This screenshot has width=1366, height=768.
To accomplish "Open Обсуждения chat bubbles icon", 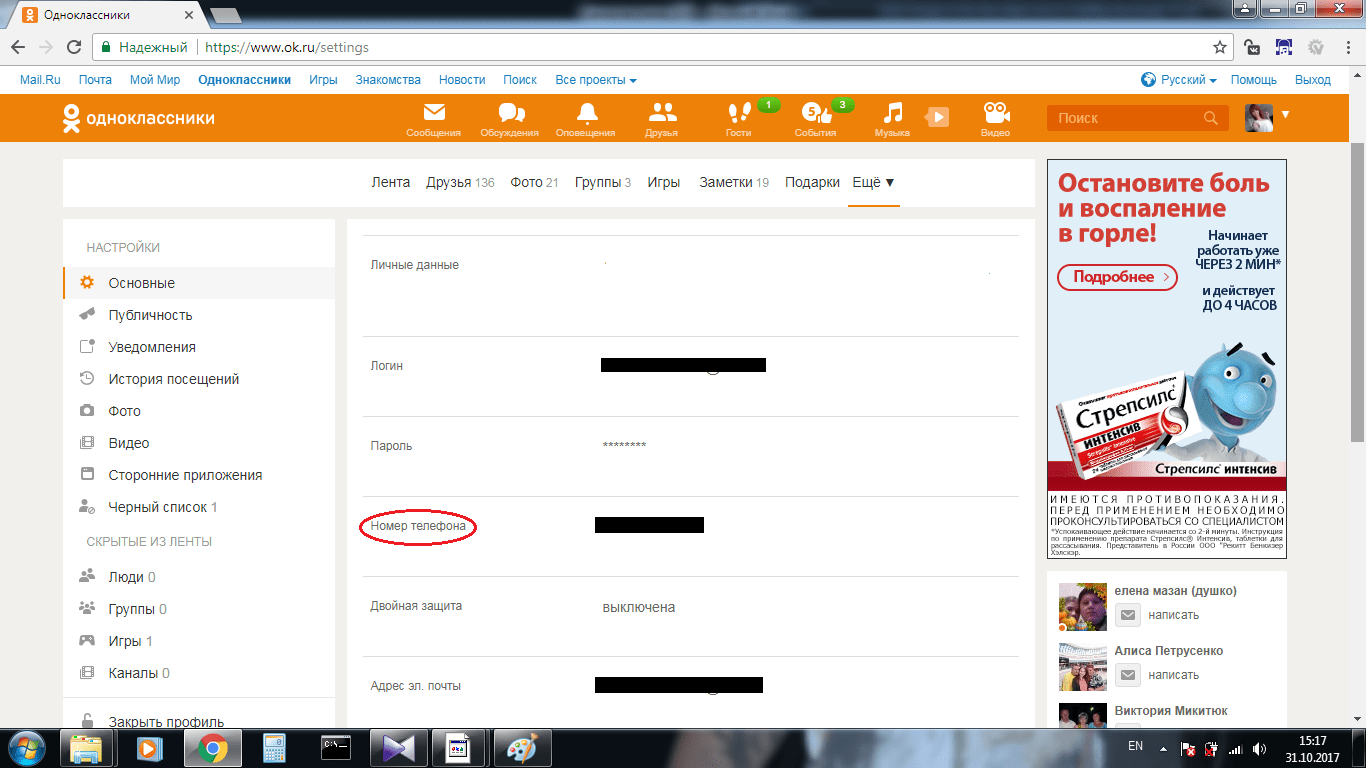I will [x=509, y=118].
